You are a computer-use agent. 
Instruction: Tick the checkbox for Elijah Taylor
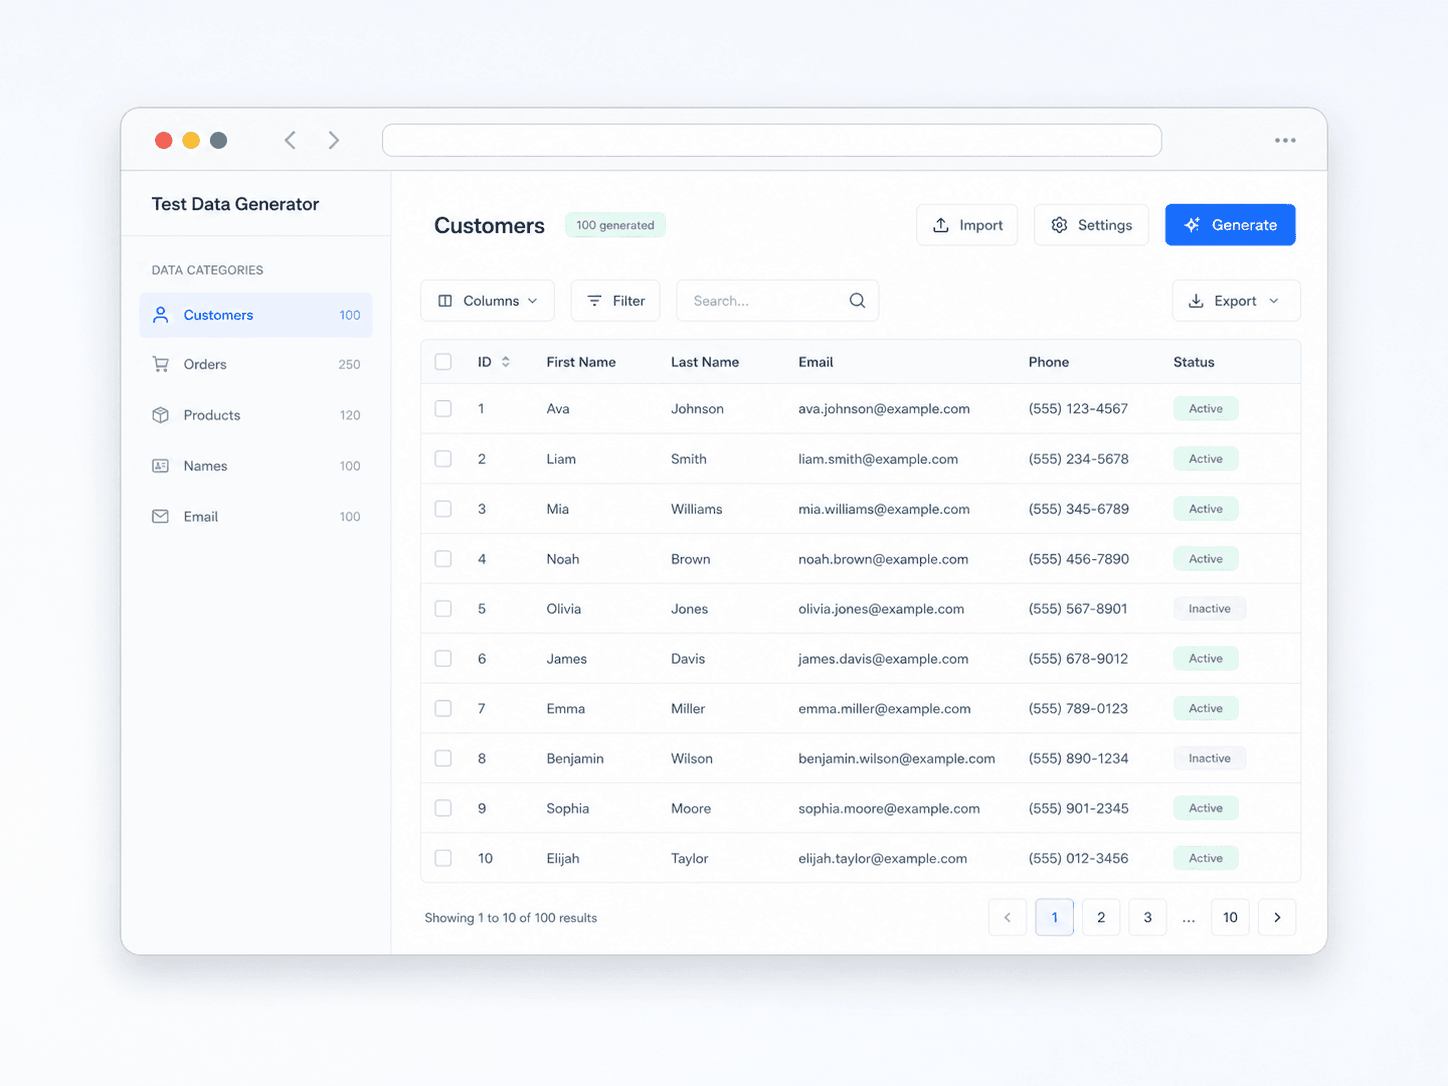click(x=443, y=858)
